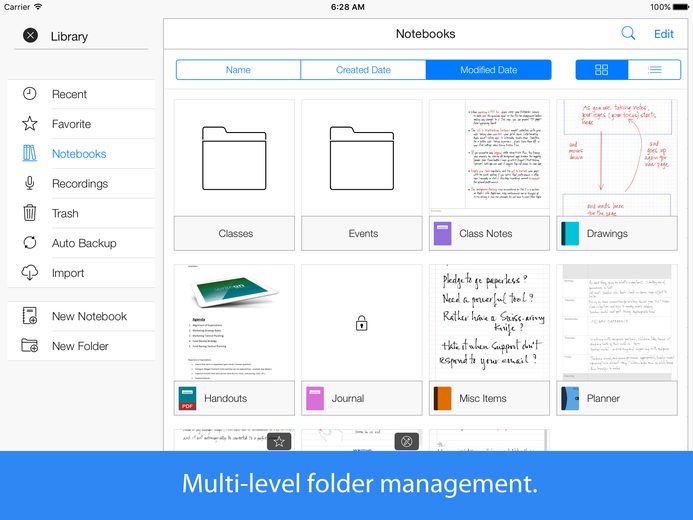Click the teal Drawings cover icon

570,233
